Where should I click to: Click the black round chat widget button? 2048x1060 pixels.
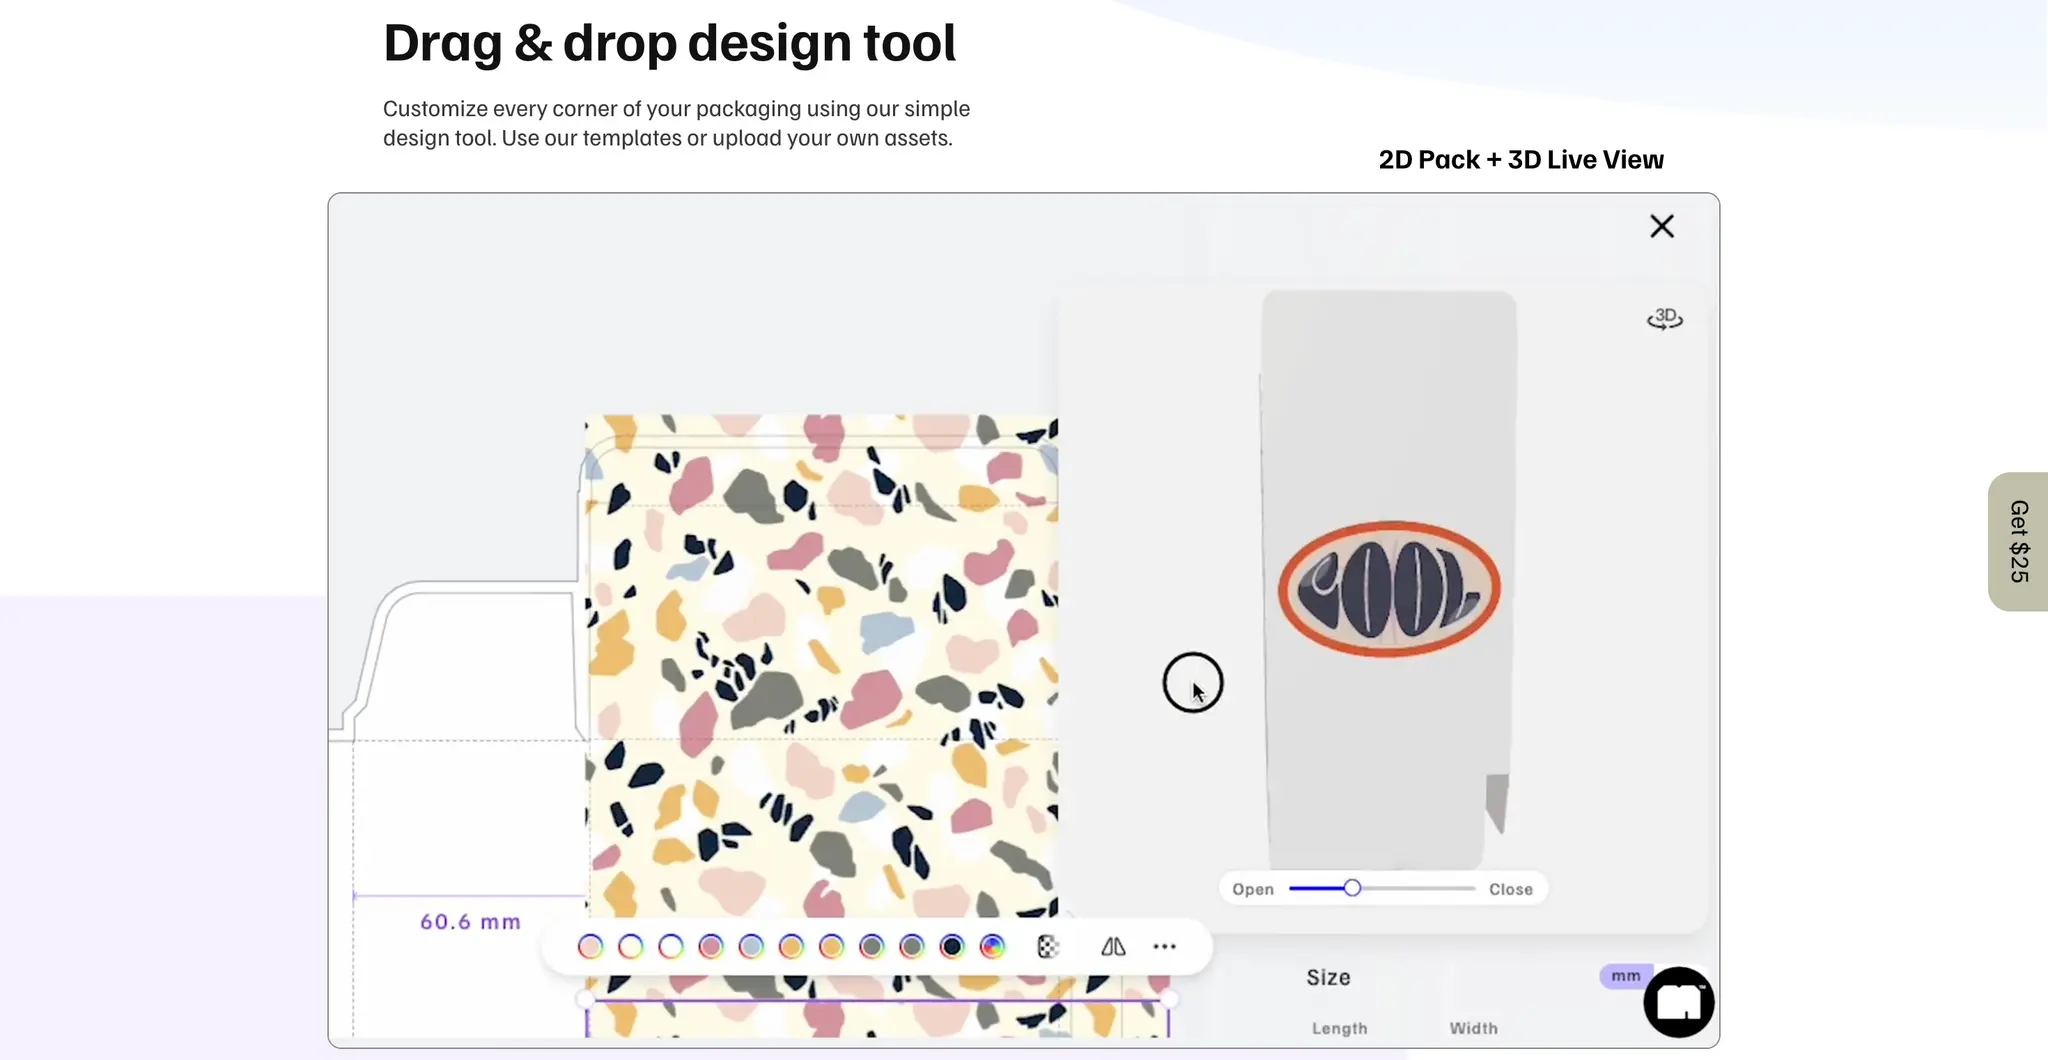pyautogui.click(x=1679, y=1002)
